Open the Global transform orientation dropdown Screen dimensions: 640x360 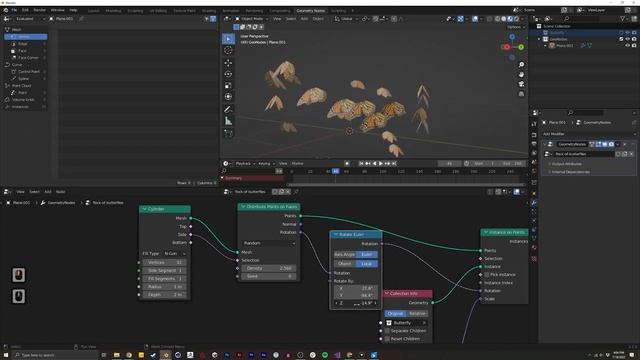pyautogui.click(x=346, y=19)
